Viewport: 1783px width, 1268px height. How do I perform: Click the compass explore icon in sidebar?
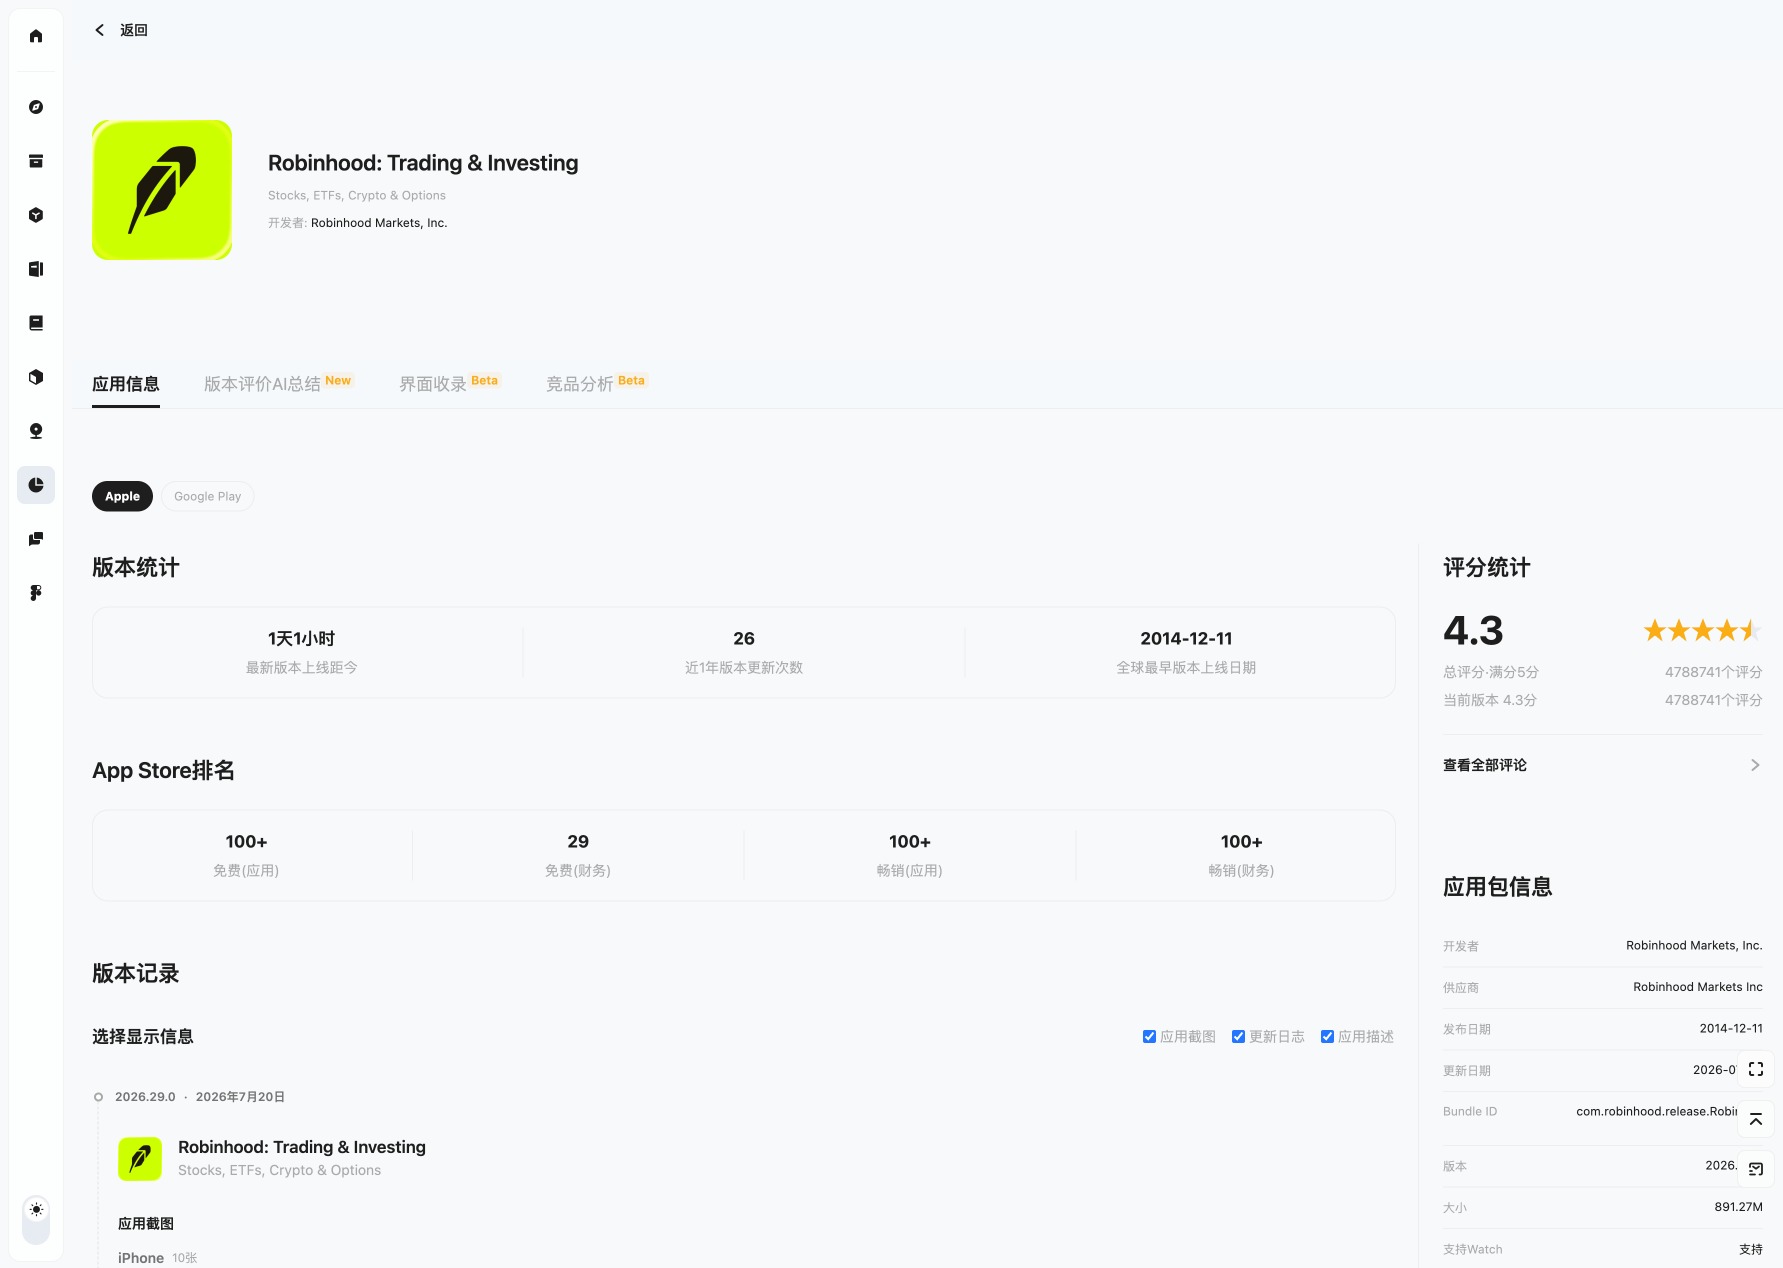[x=36, y=107]
